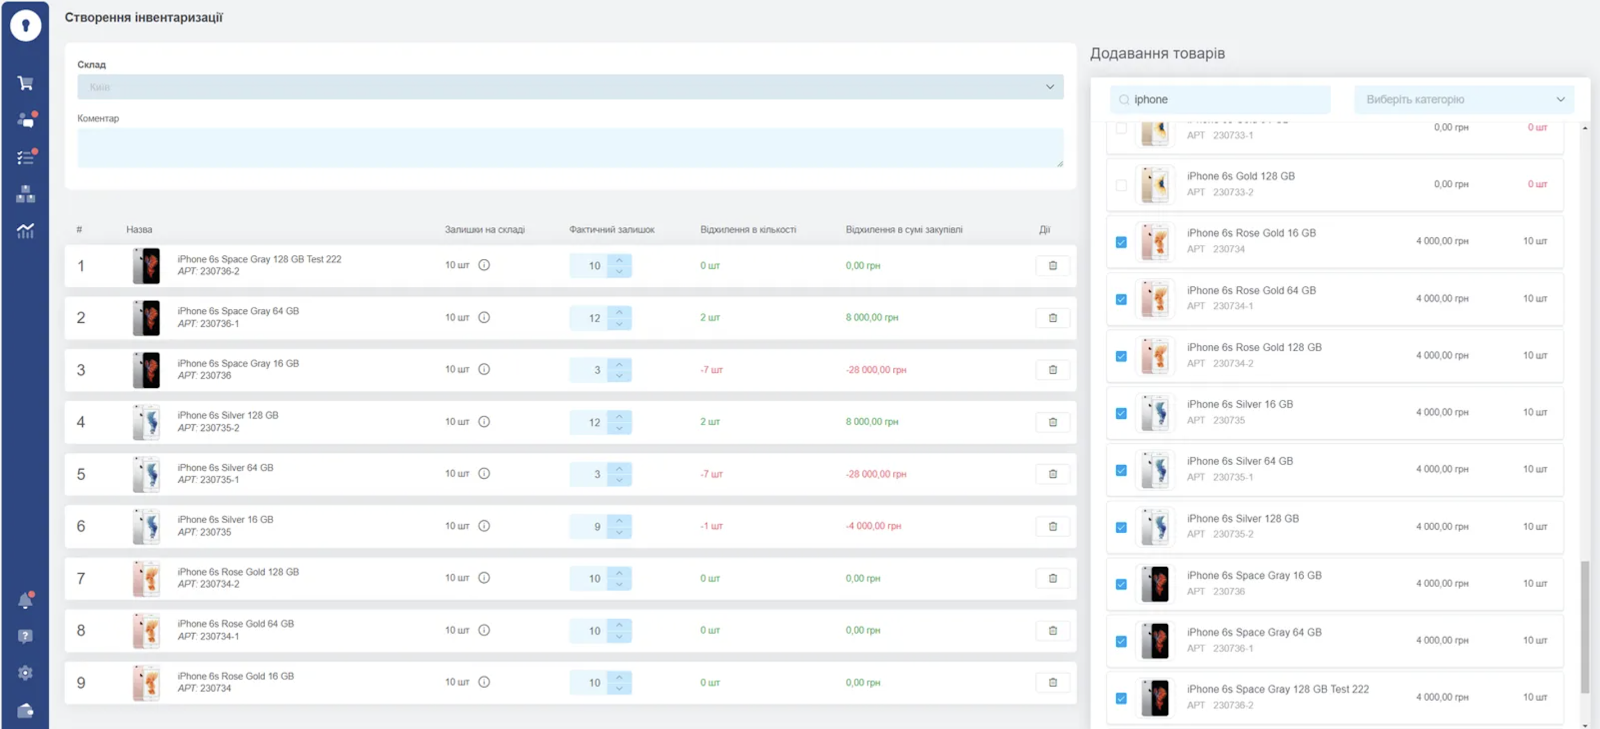This screenshot has width=1600, height=729.
Task: Delete row 5 iPhone 6s Silver 64 GB
Action: pyautogui.click(x=1052, y=474)
